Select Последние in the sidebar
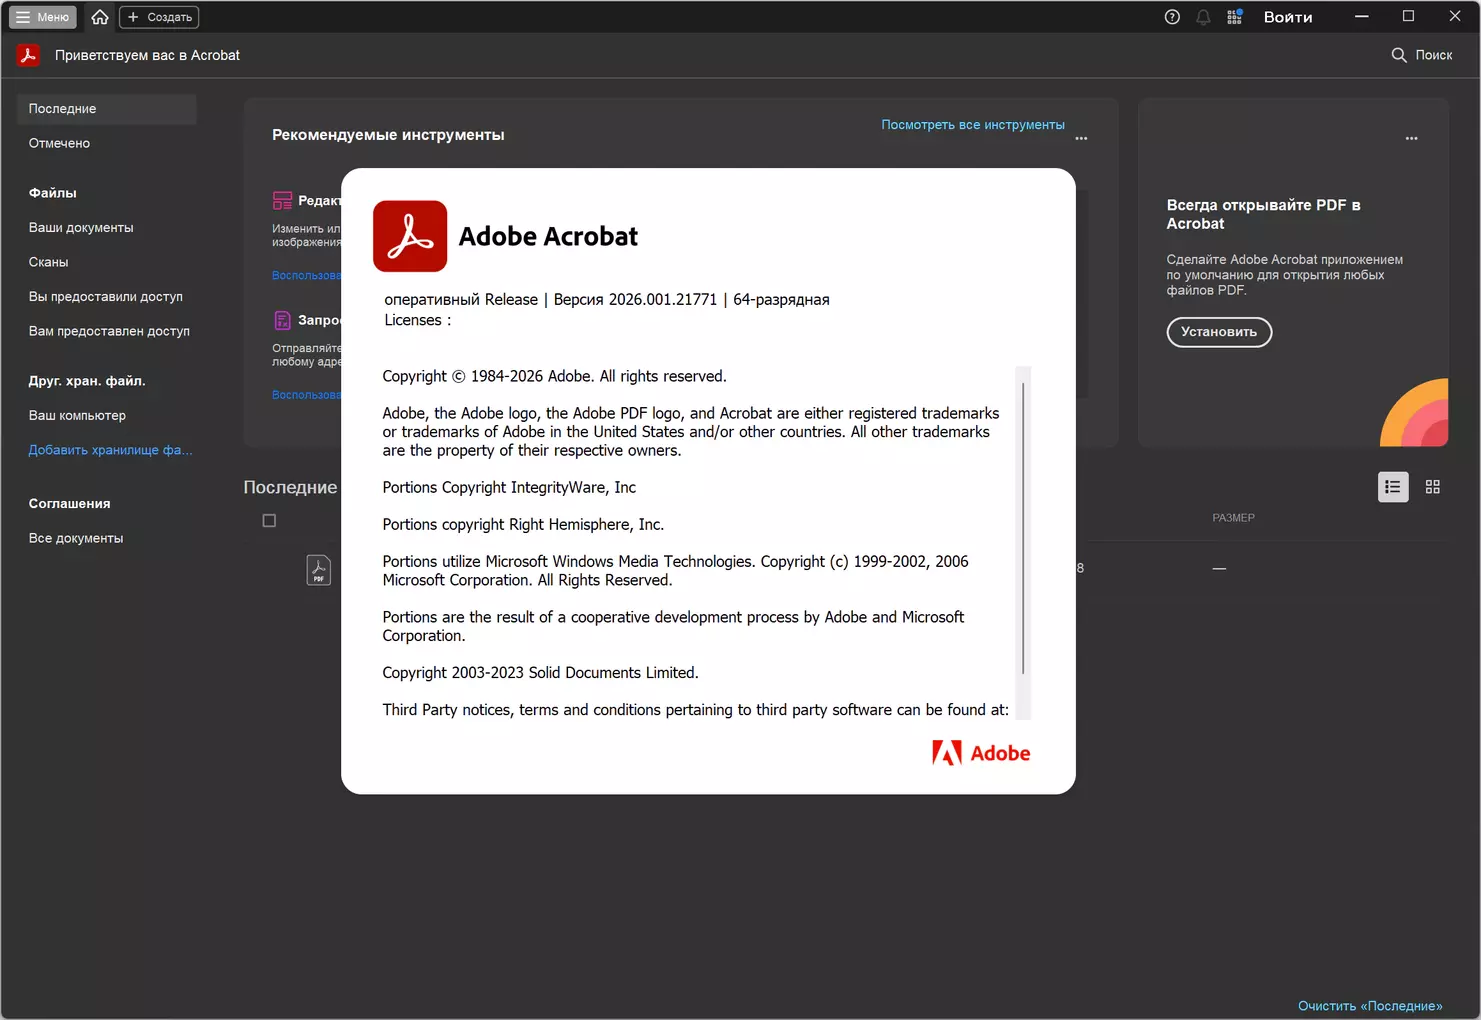1481x1020 pixels. click(x=107, y=109)
